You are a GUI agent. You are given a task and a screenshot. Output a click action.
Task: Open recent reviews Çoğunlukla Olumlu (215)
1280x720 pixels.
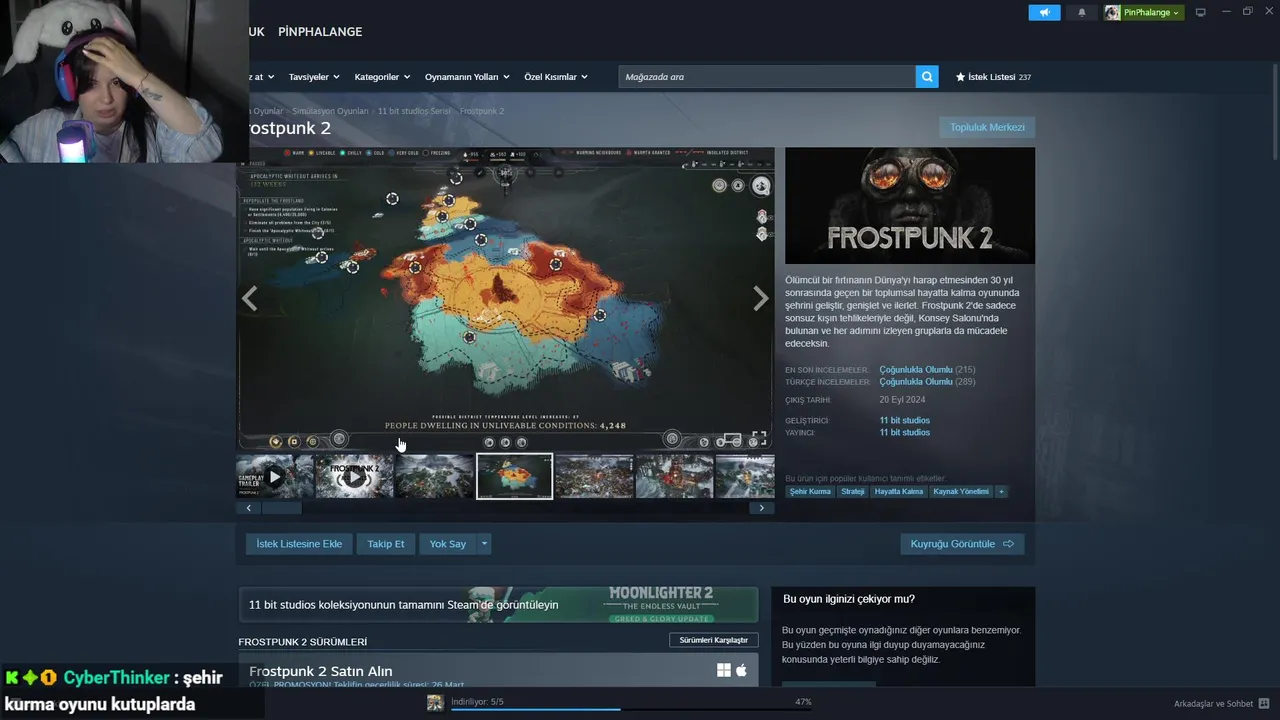click(927, 370)
